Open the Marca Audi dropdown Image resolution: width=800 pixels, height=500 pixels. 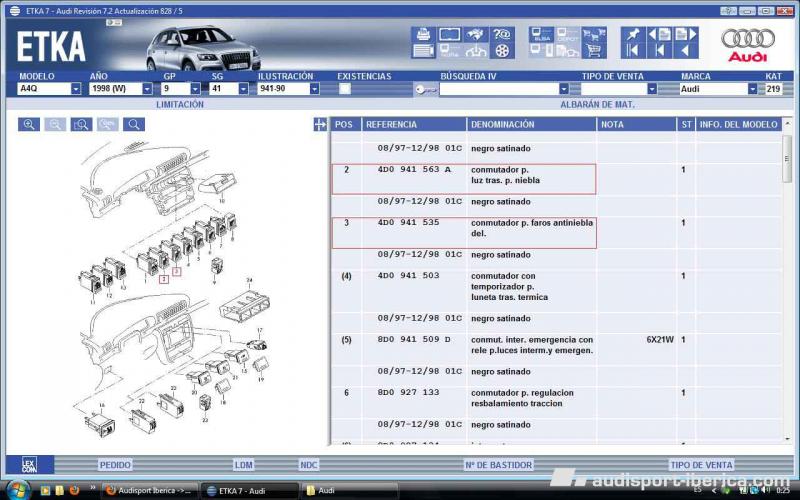[x=752, y=89]
